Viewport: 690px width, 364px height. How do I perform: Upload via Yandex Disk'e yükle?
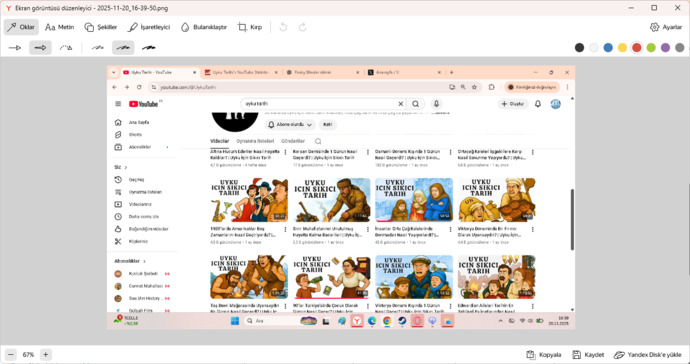click(x=648, y=355)
